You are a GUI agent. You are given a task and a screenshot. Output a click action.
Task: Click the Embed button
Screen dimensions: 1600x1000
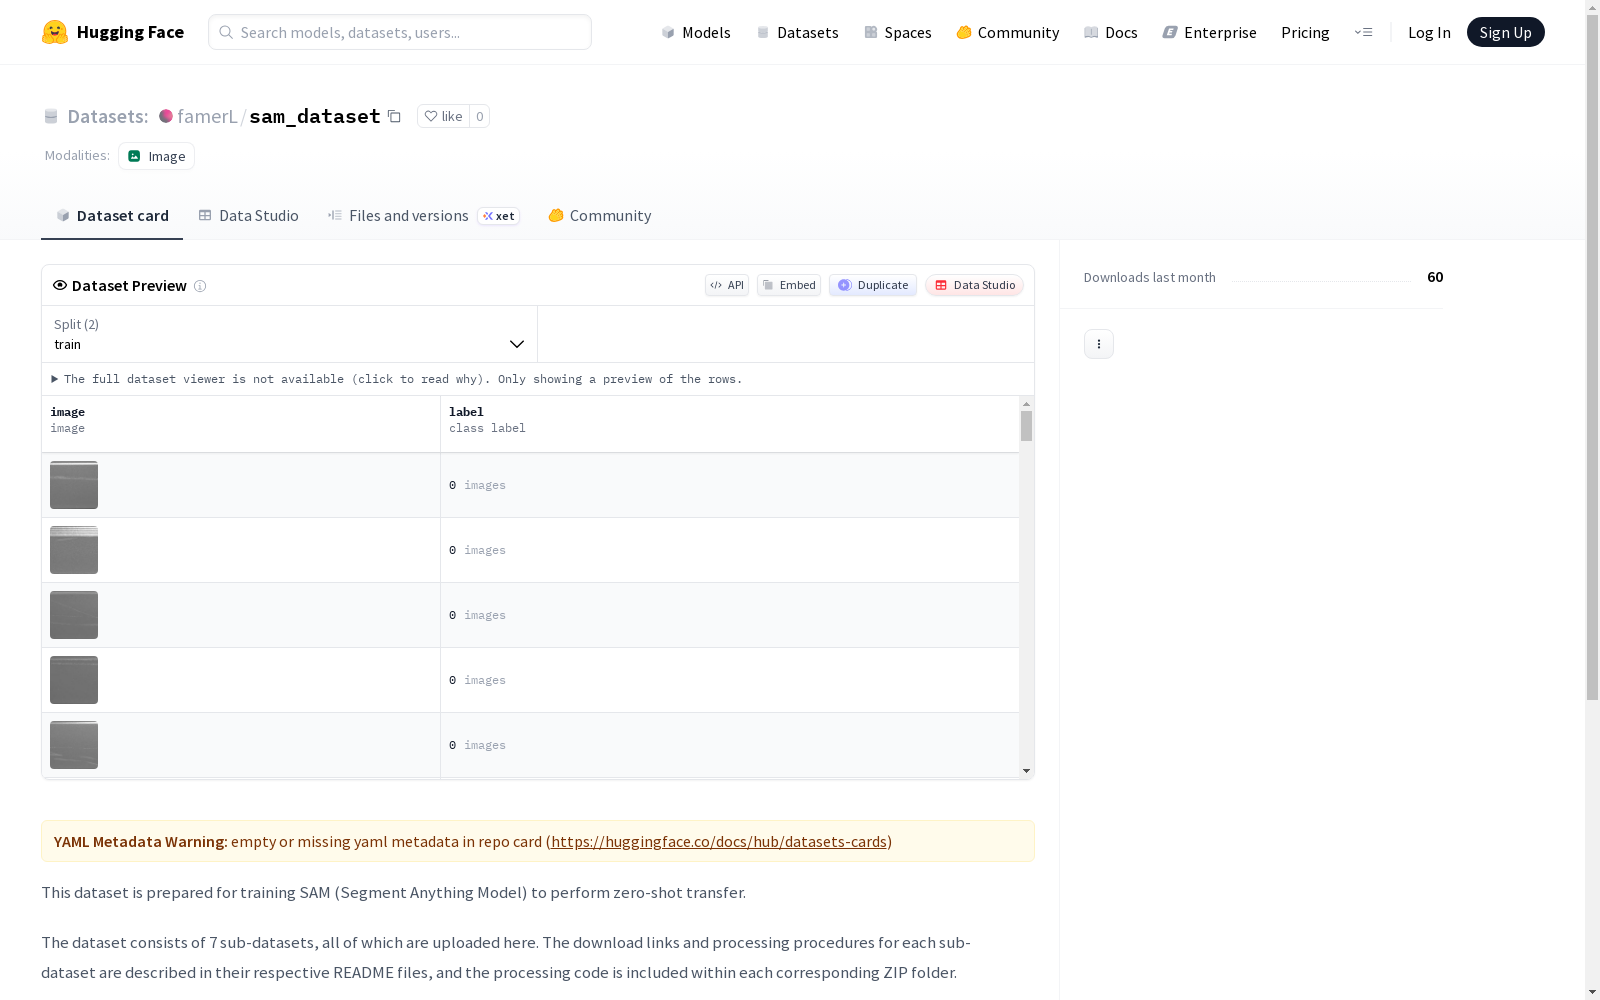click(x=789, y=285)
